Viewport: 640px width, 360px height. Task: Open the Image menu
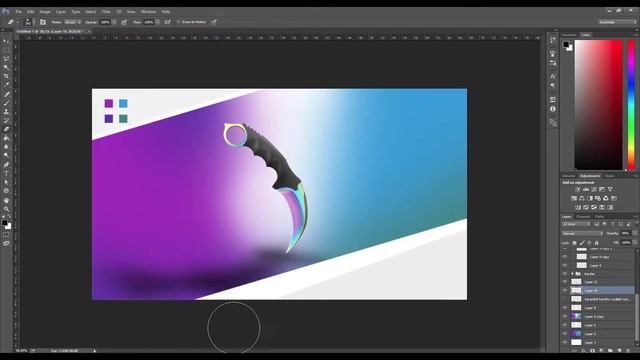coord(45,12)
